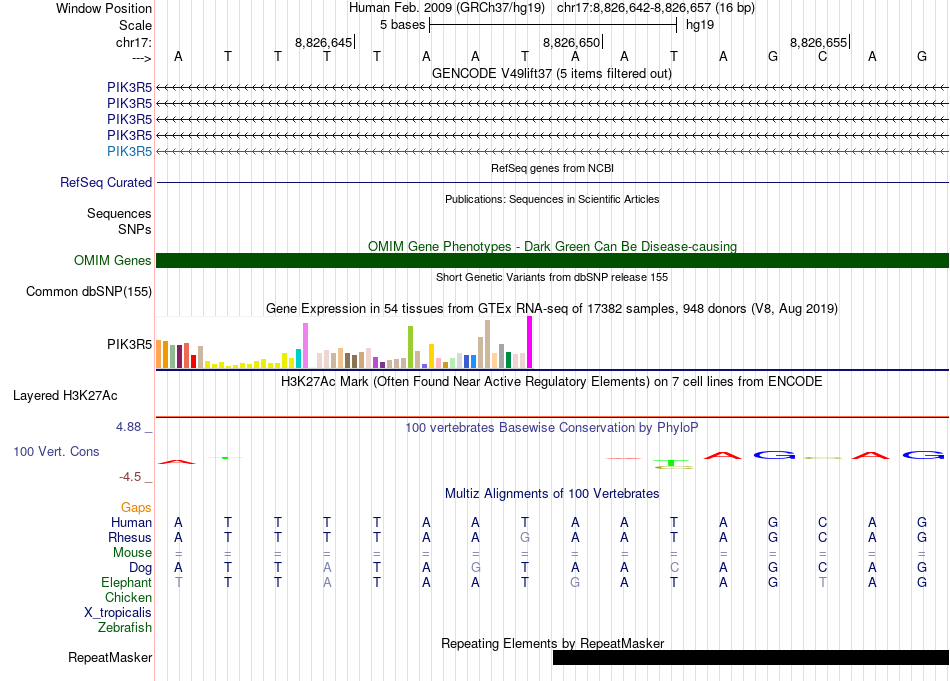This screenshot has height=681, width=950.
Task: Click the dark green OMIM gene bar
Action: pyautogui.click(x=553, y=261)
